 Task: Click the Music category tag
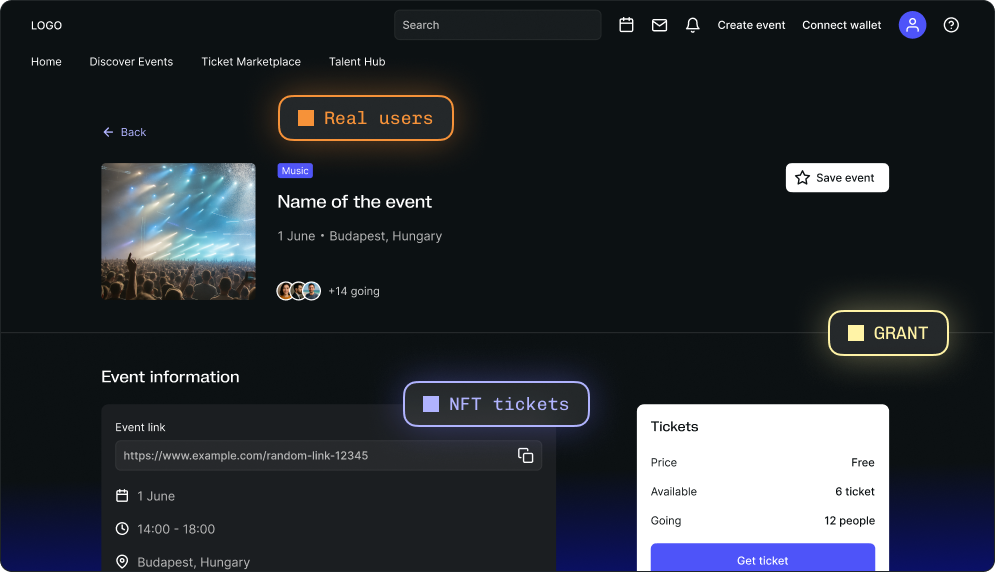295,171
